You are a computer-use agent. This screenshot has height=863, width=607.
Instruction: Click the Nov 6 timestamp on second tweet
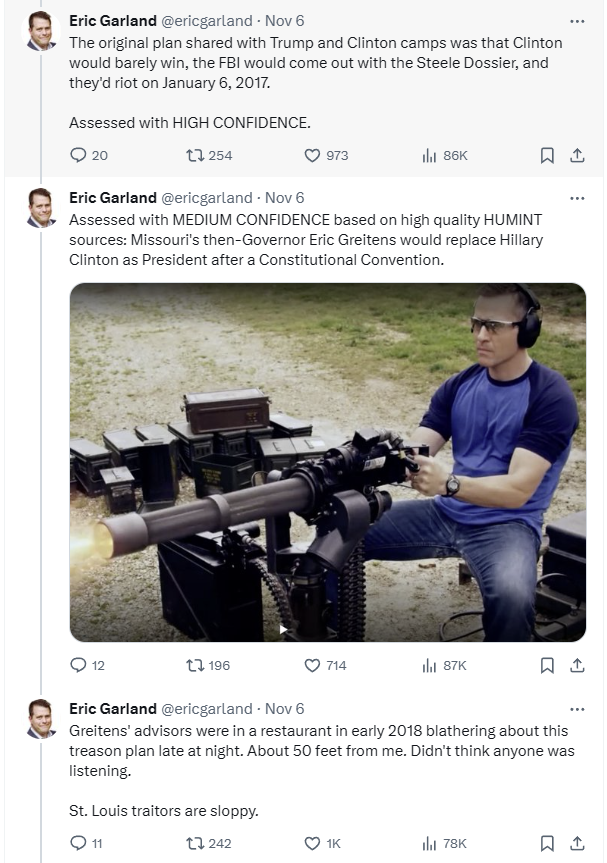point(285,198)
